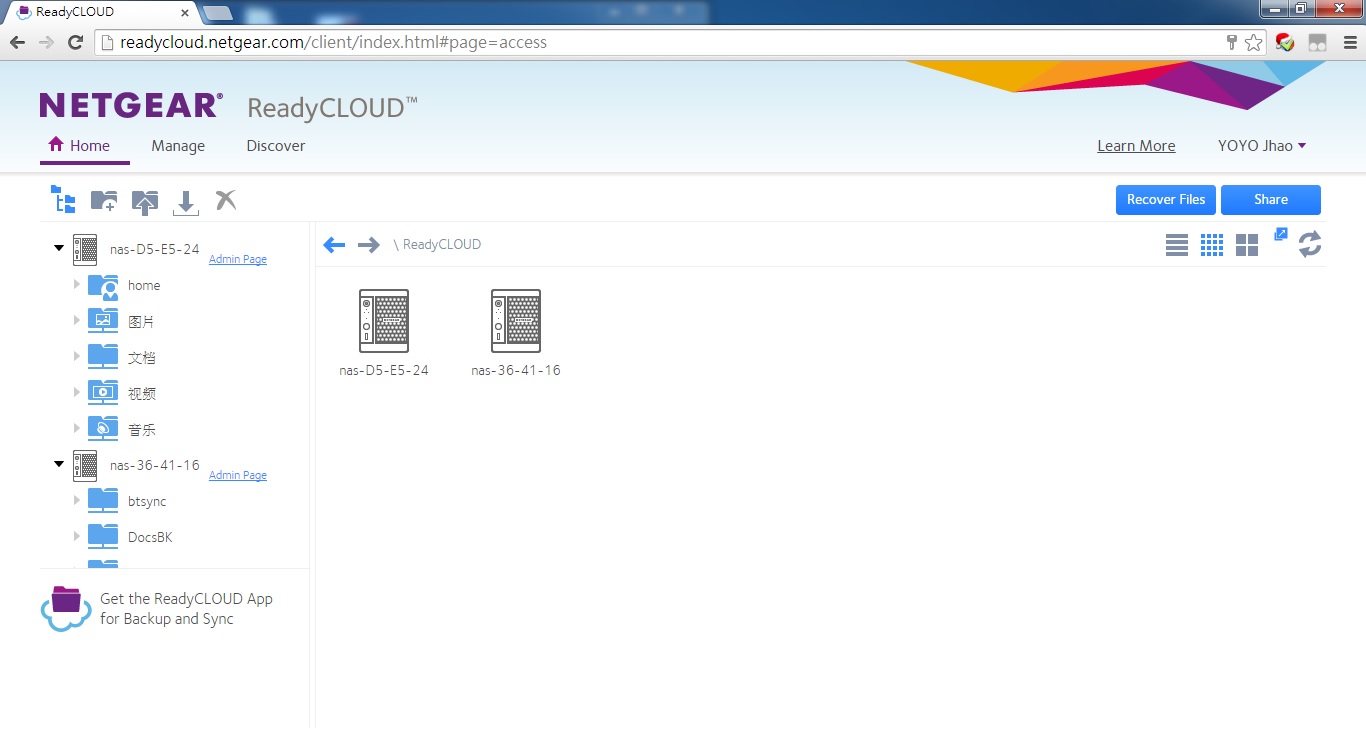Expand the btsync folder node

[x=77, y=500]
